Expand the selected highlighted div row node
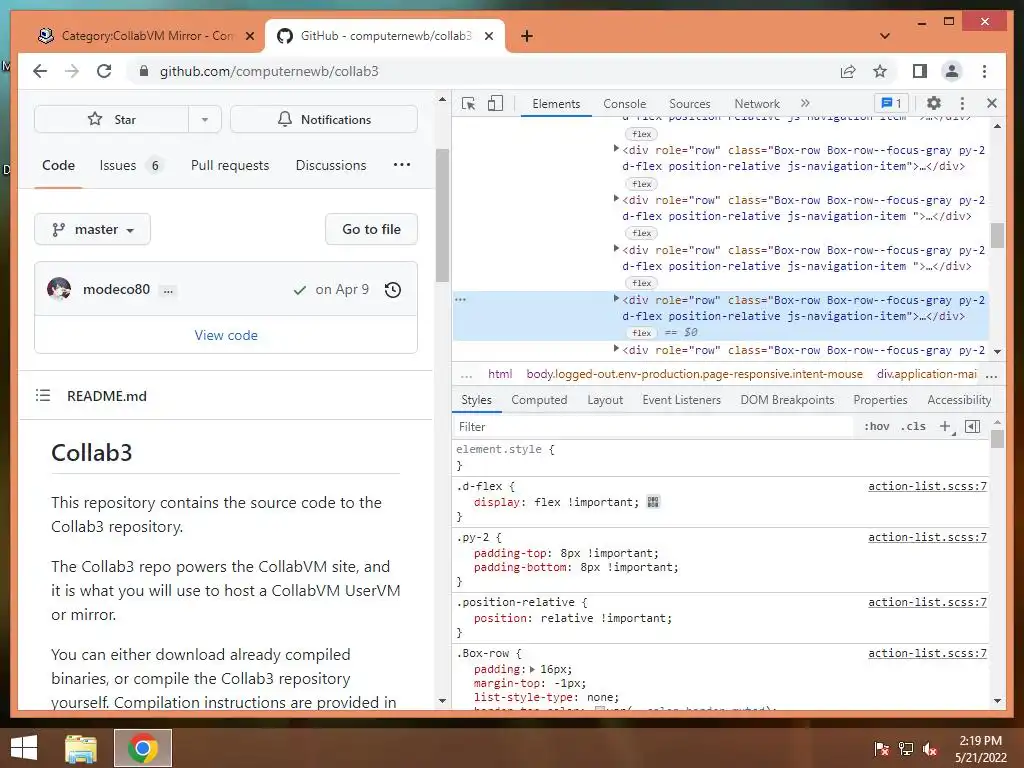 coord(615,299)
